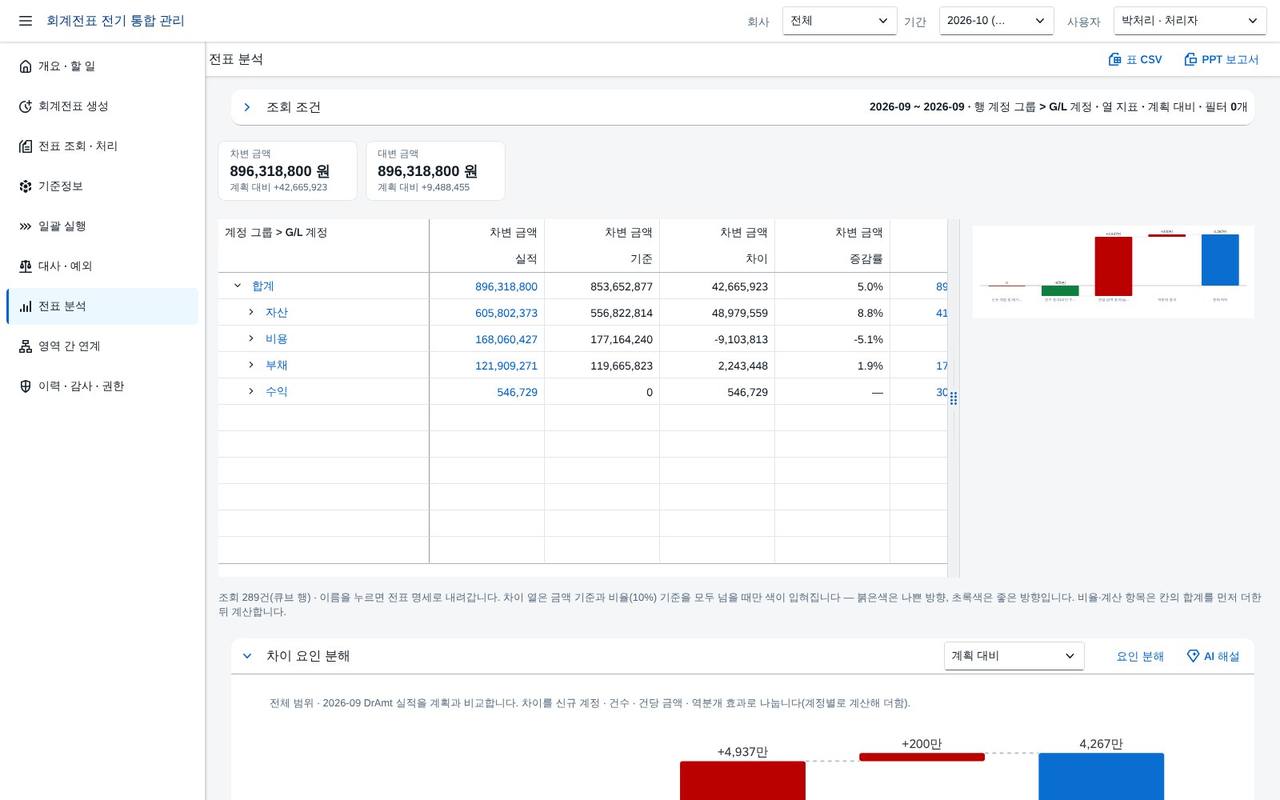Go to 영역 간 연계 menu item

[102, 346]
